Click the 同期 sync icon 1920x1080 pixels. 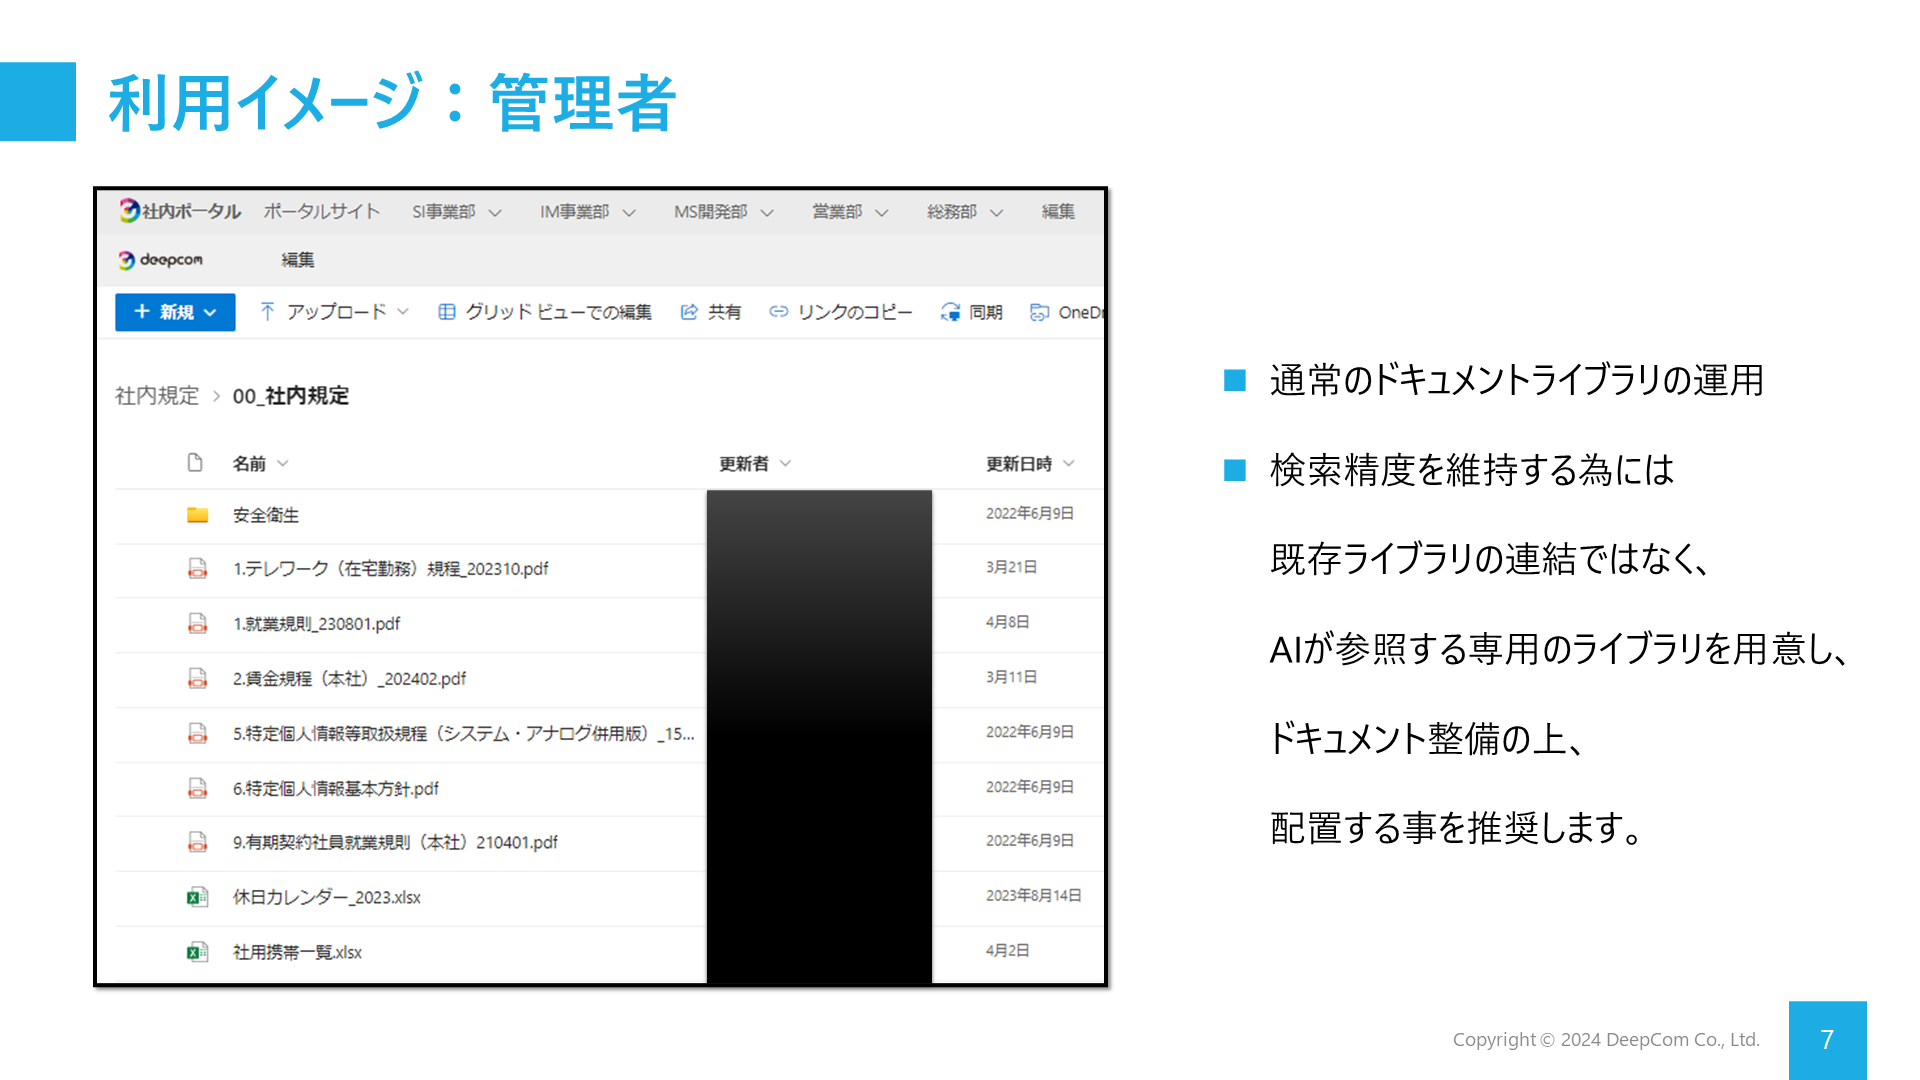pos(950,312)
